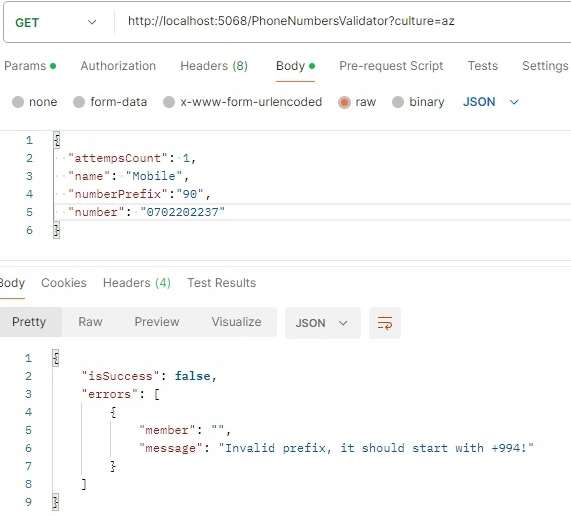
Task: Open response JSON format dropdown
Action: pos(323,323)
